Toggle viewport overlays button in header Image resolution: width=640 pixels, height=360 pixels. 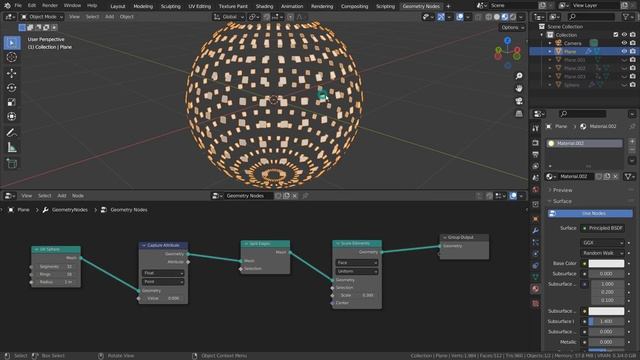tap(460, 17)
